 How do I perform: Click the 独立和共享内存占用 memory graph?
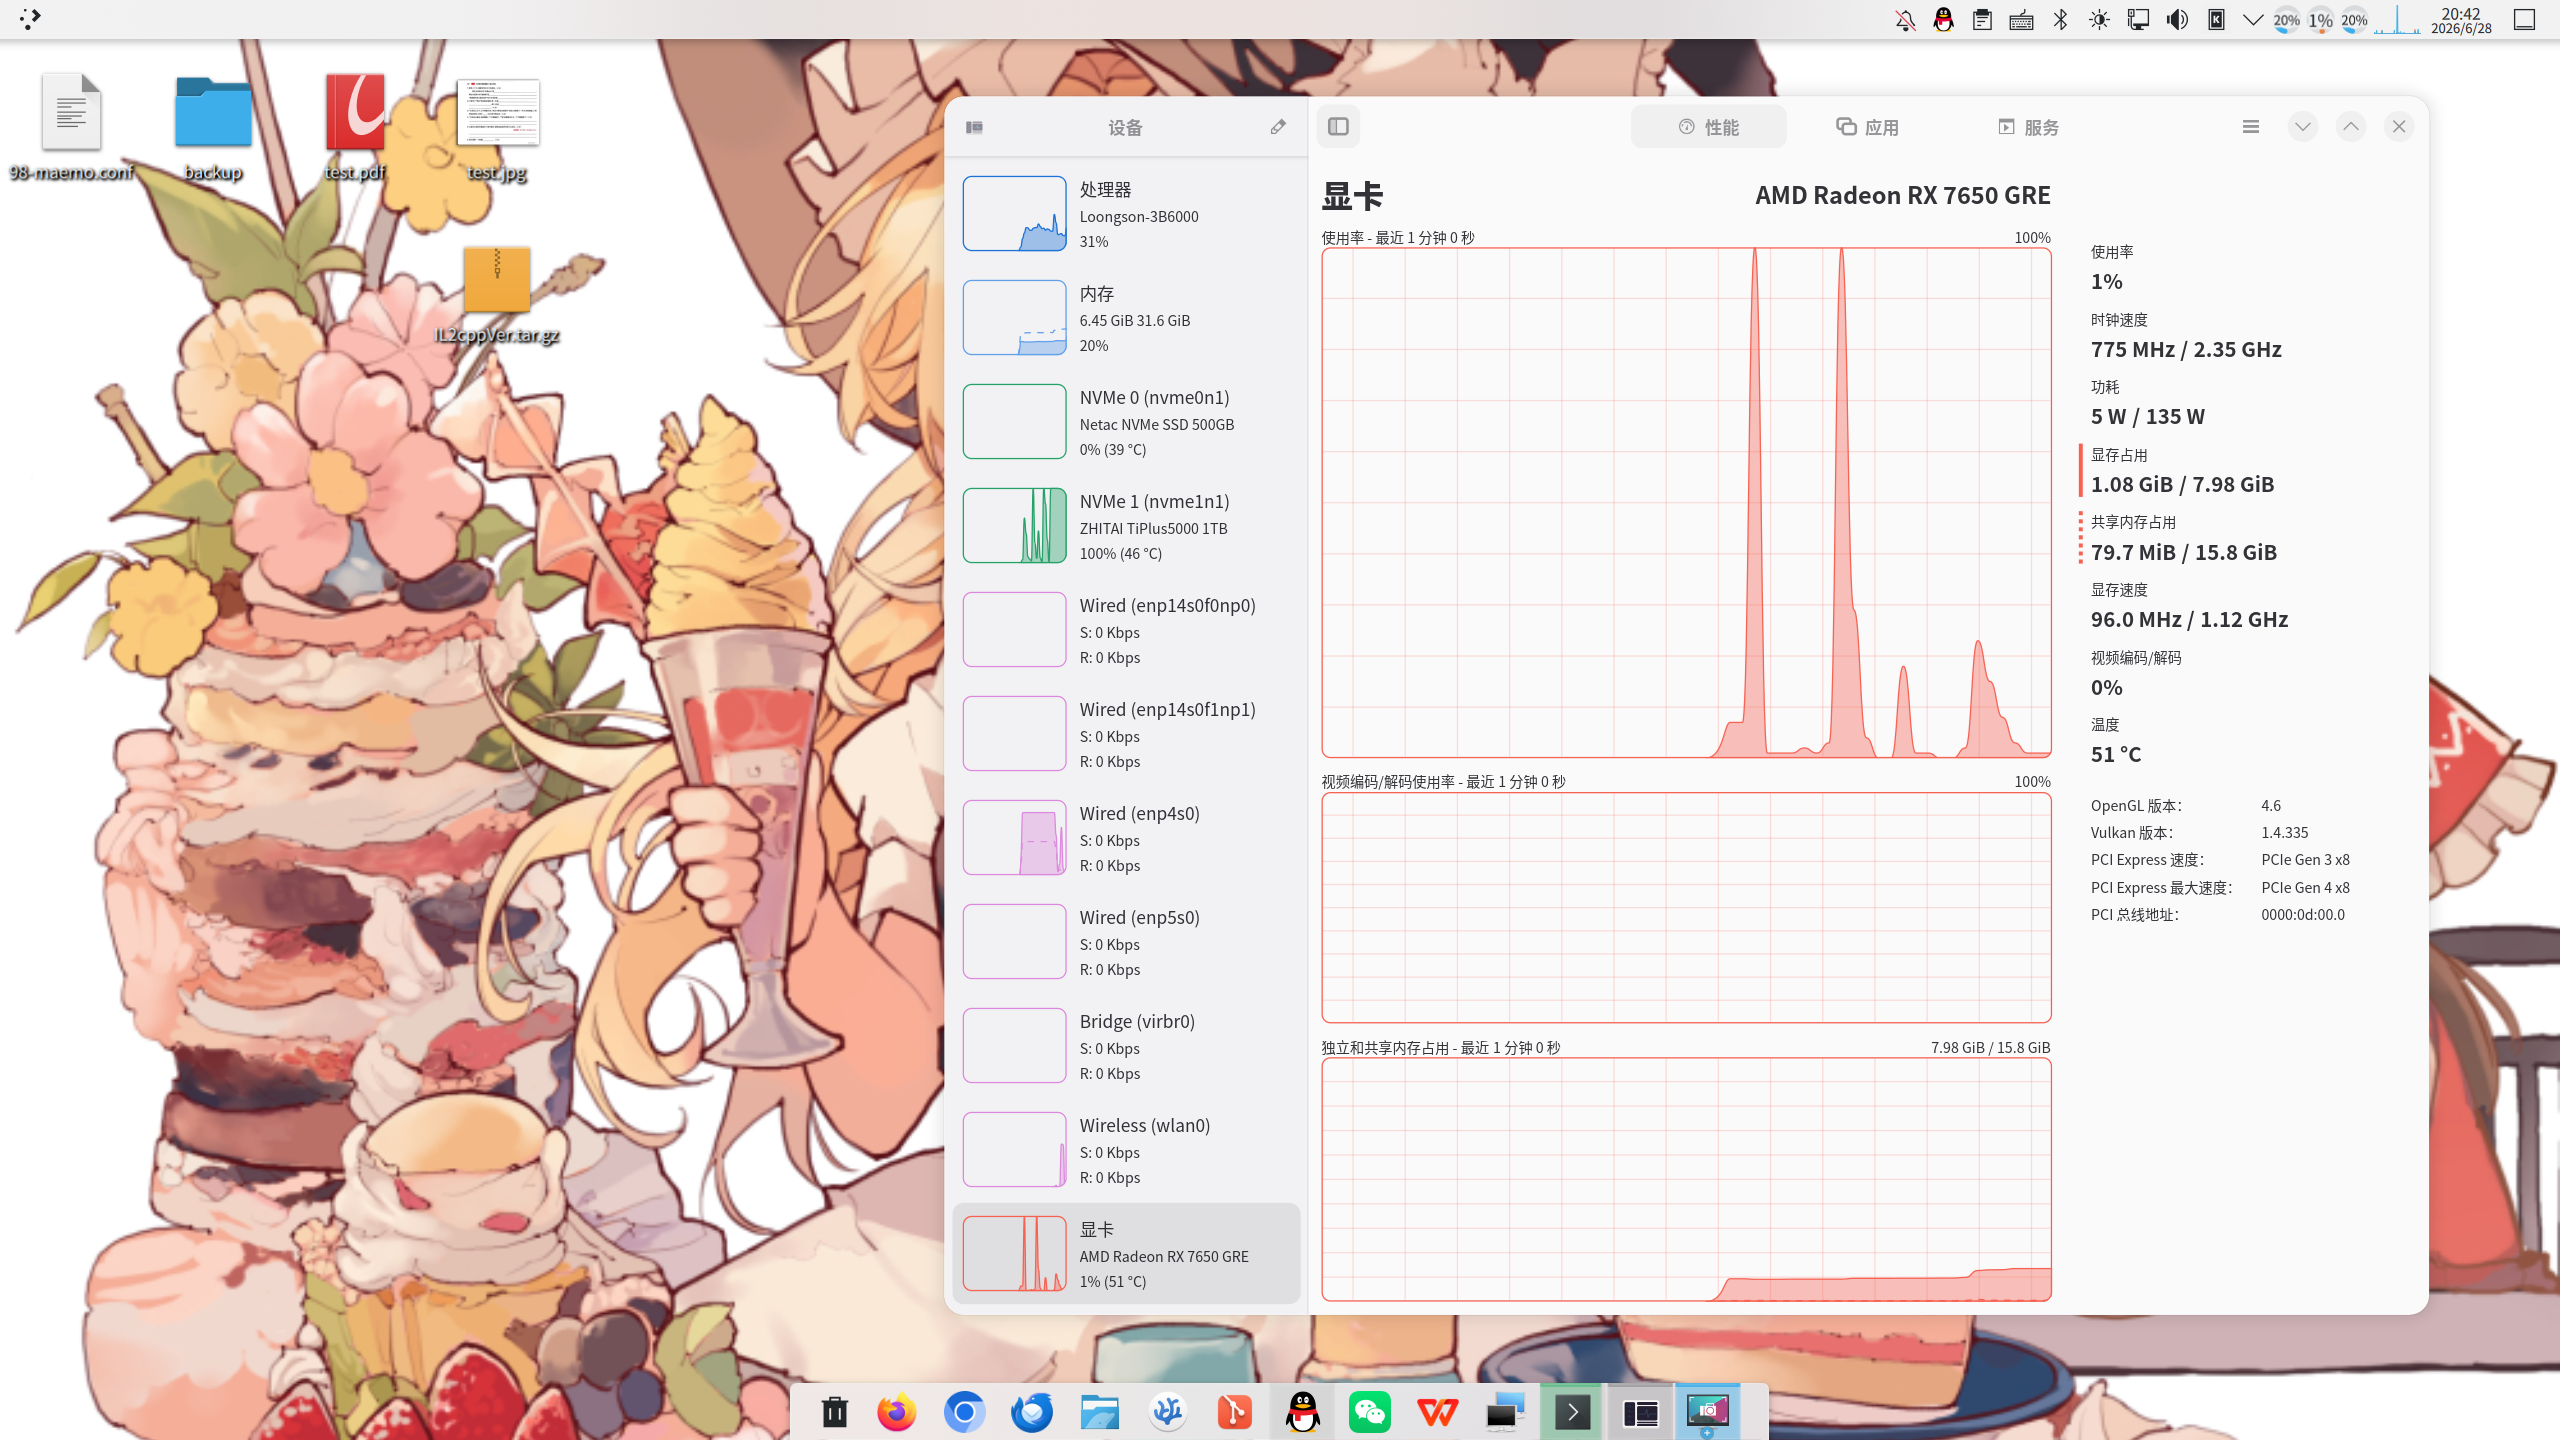pyautogui.click(x=1686, y=1179)
